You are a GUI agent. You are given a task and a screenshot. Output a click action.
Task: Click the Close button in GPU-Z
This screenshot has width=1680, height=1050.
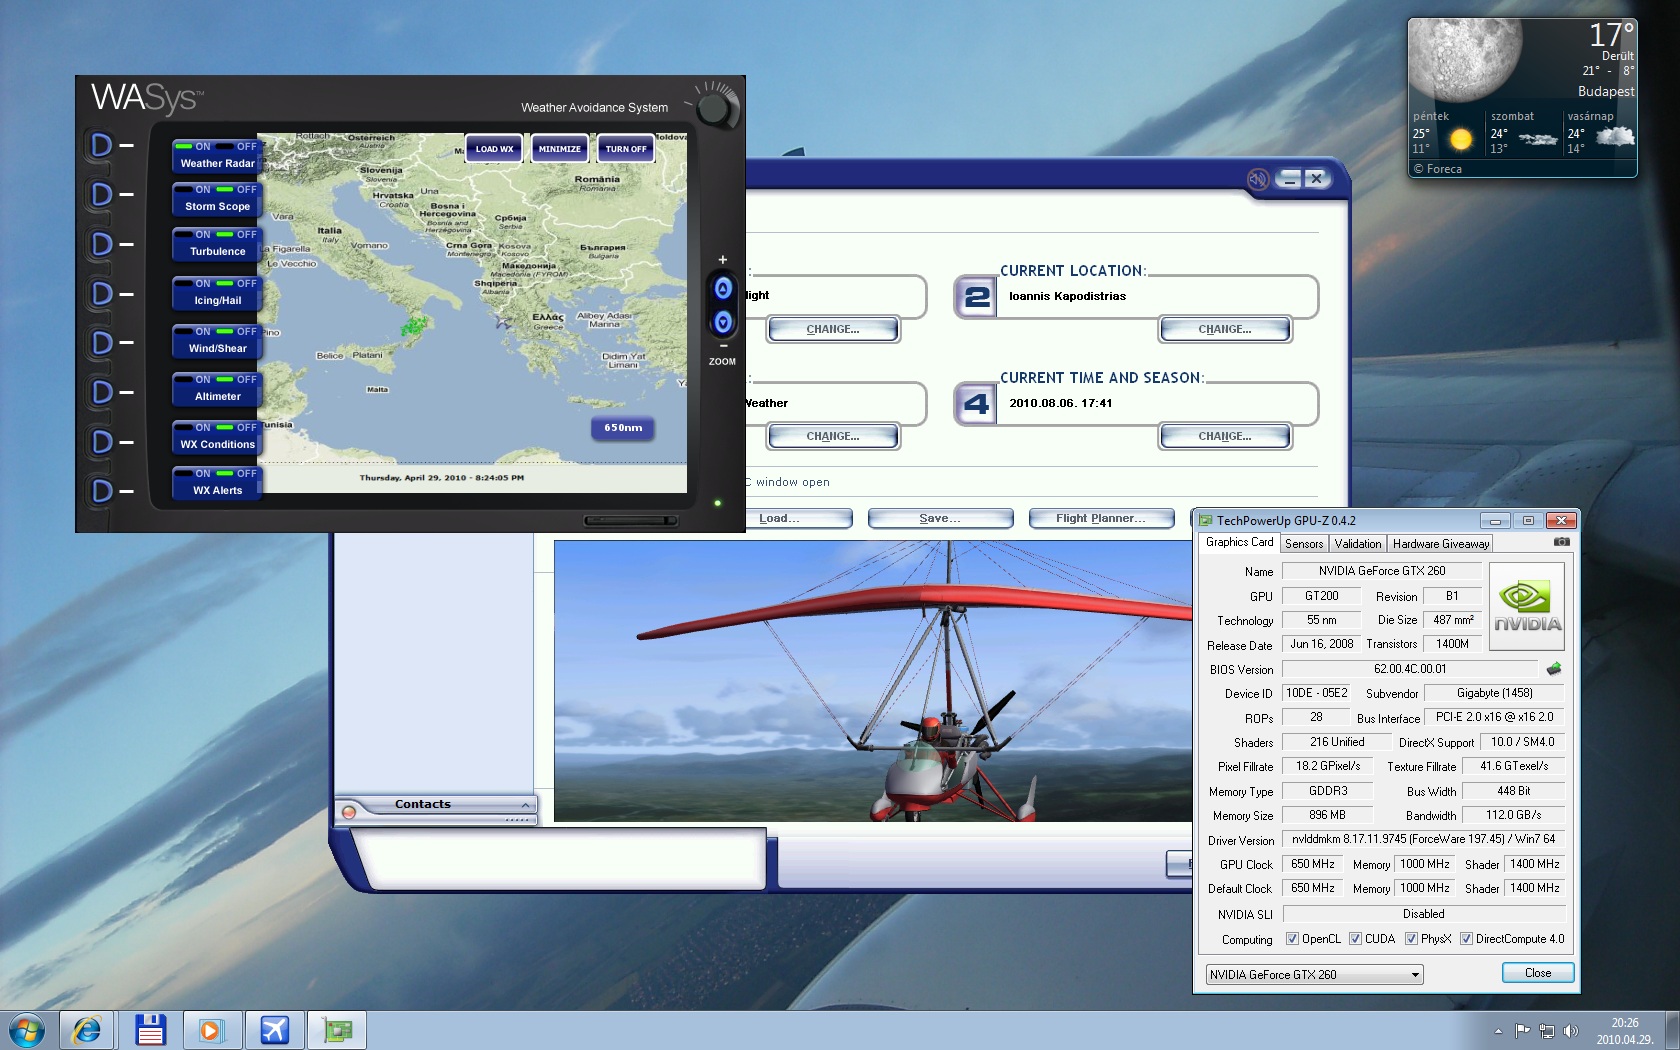(1538, 973)
